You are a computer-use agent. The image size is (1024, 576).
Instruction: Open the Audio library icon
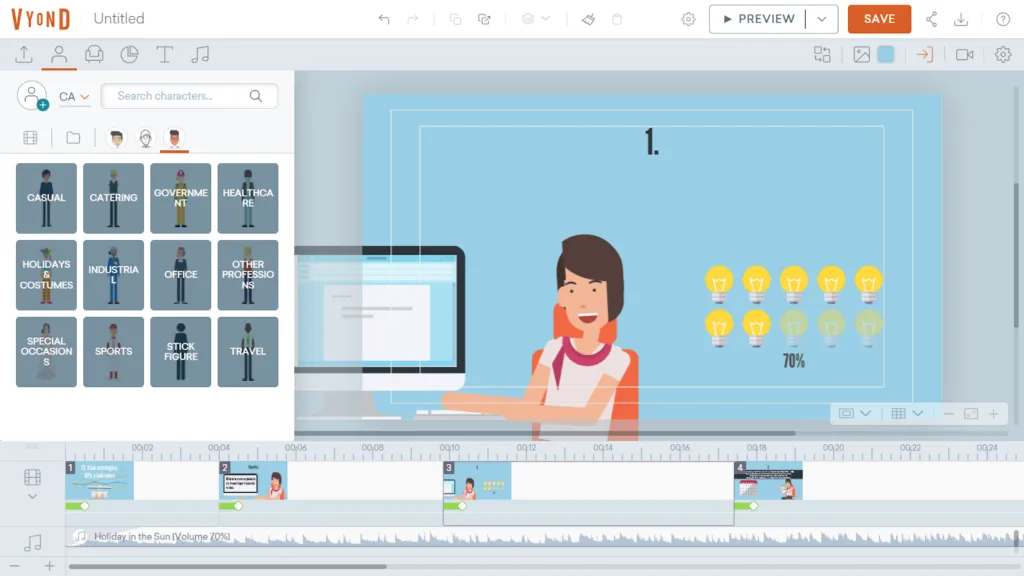click(200, 54)
